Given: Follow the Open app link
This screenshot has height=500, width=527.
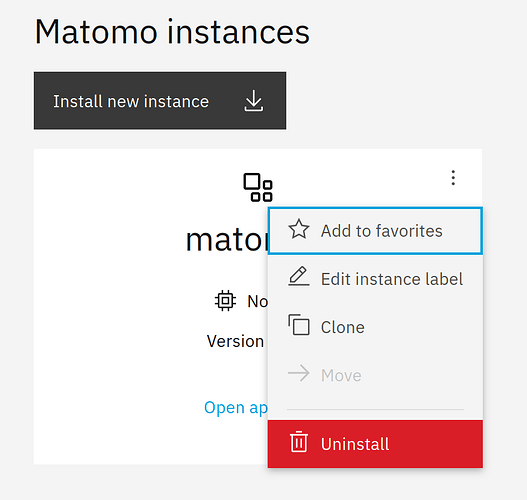Looking at the screenshot, I should (x=236, y=408).
